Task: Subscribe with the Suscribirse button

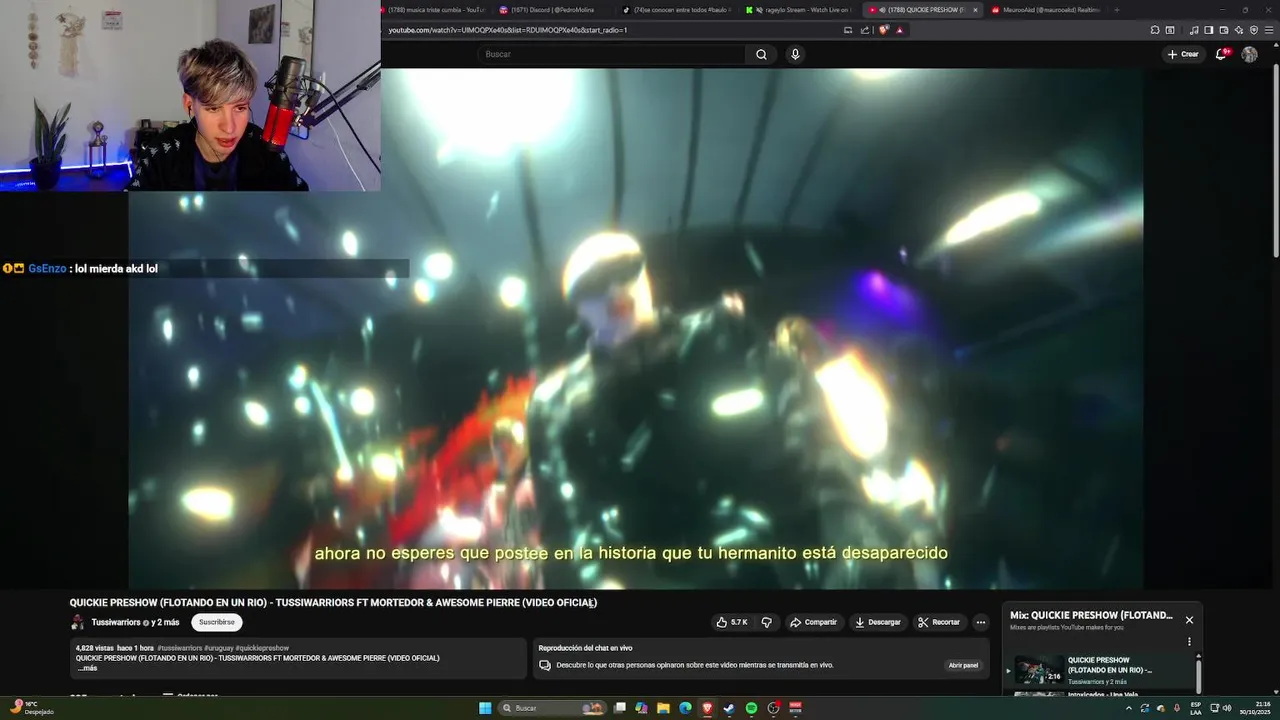Action: (216, 622)
